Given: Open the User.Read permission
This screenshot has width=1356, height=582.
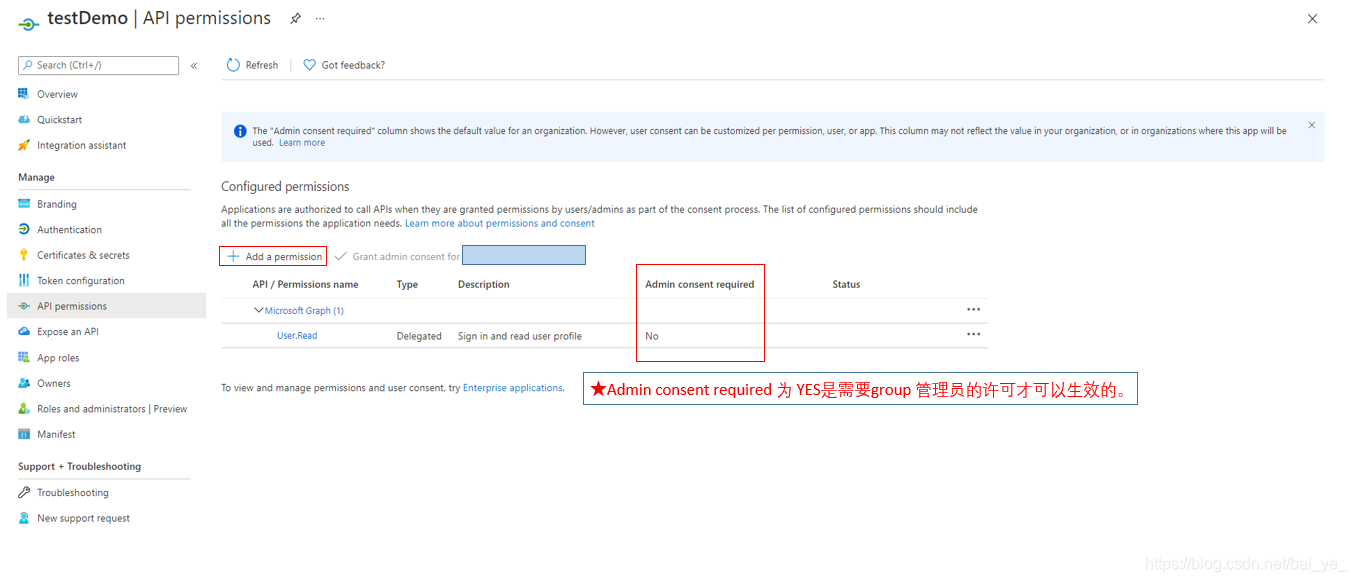Looking at the screenshot, I should click(x=297, y=336).
